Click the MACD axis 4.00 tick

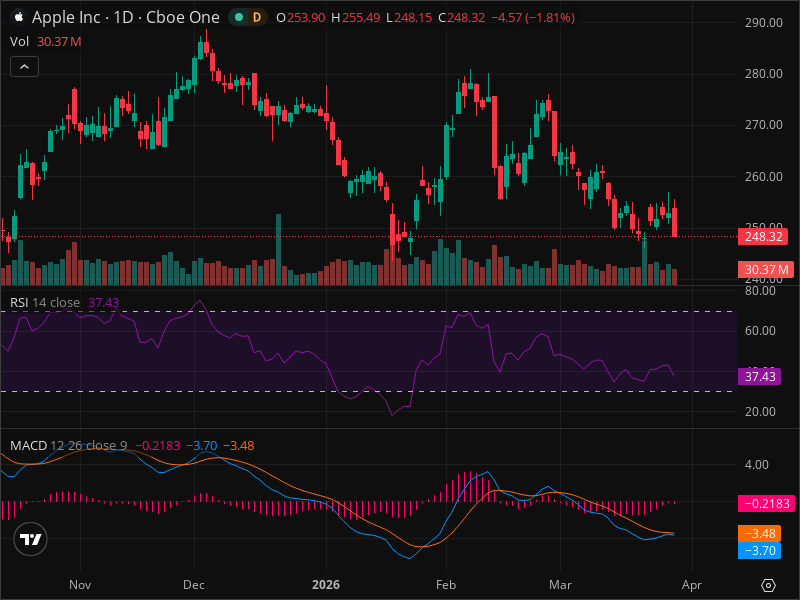pyautogui.click(x=757, y=464)
